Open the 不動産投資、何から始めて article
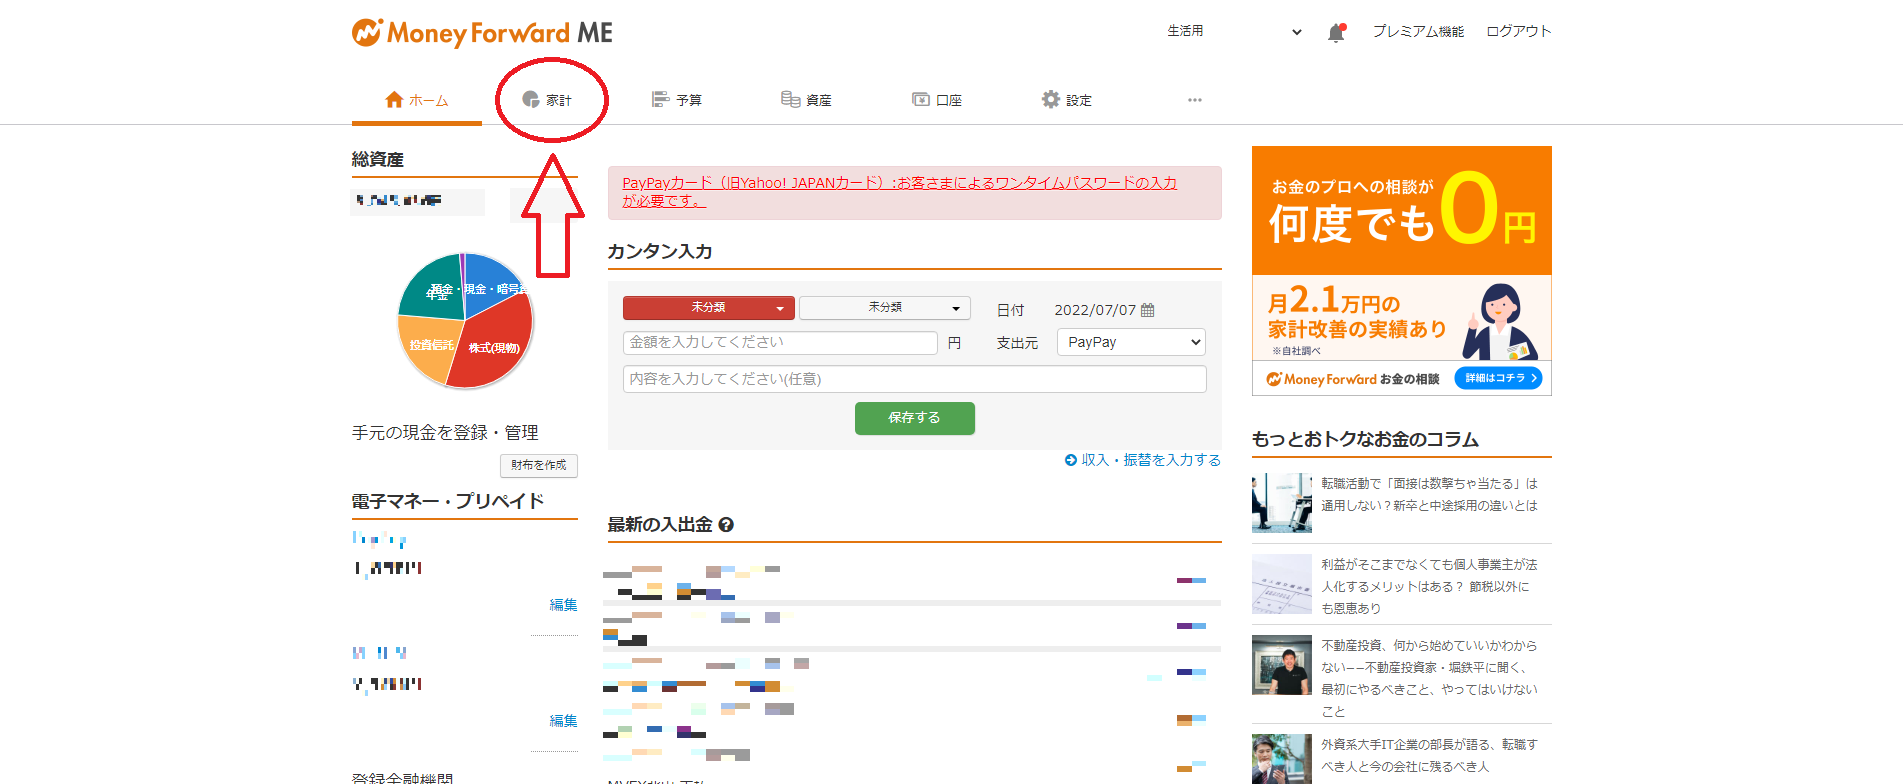 (x=1429, y=678)
